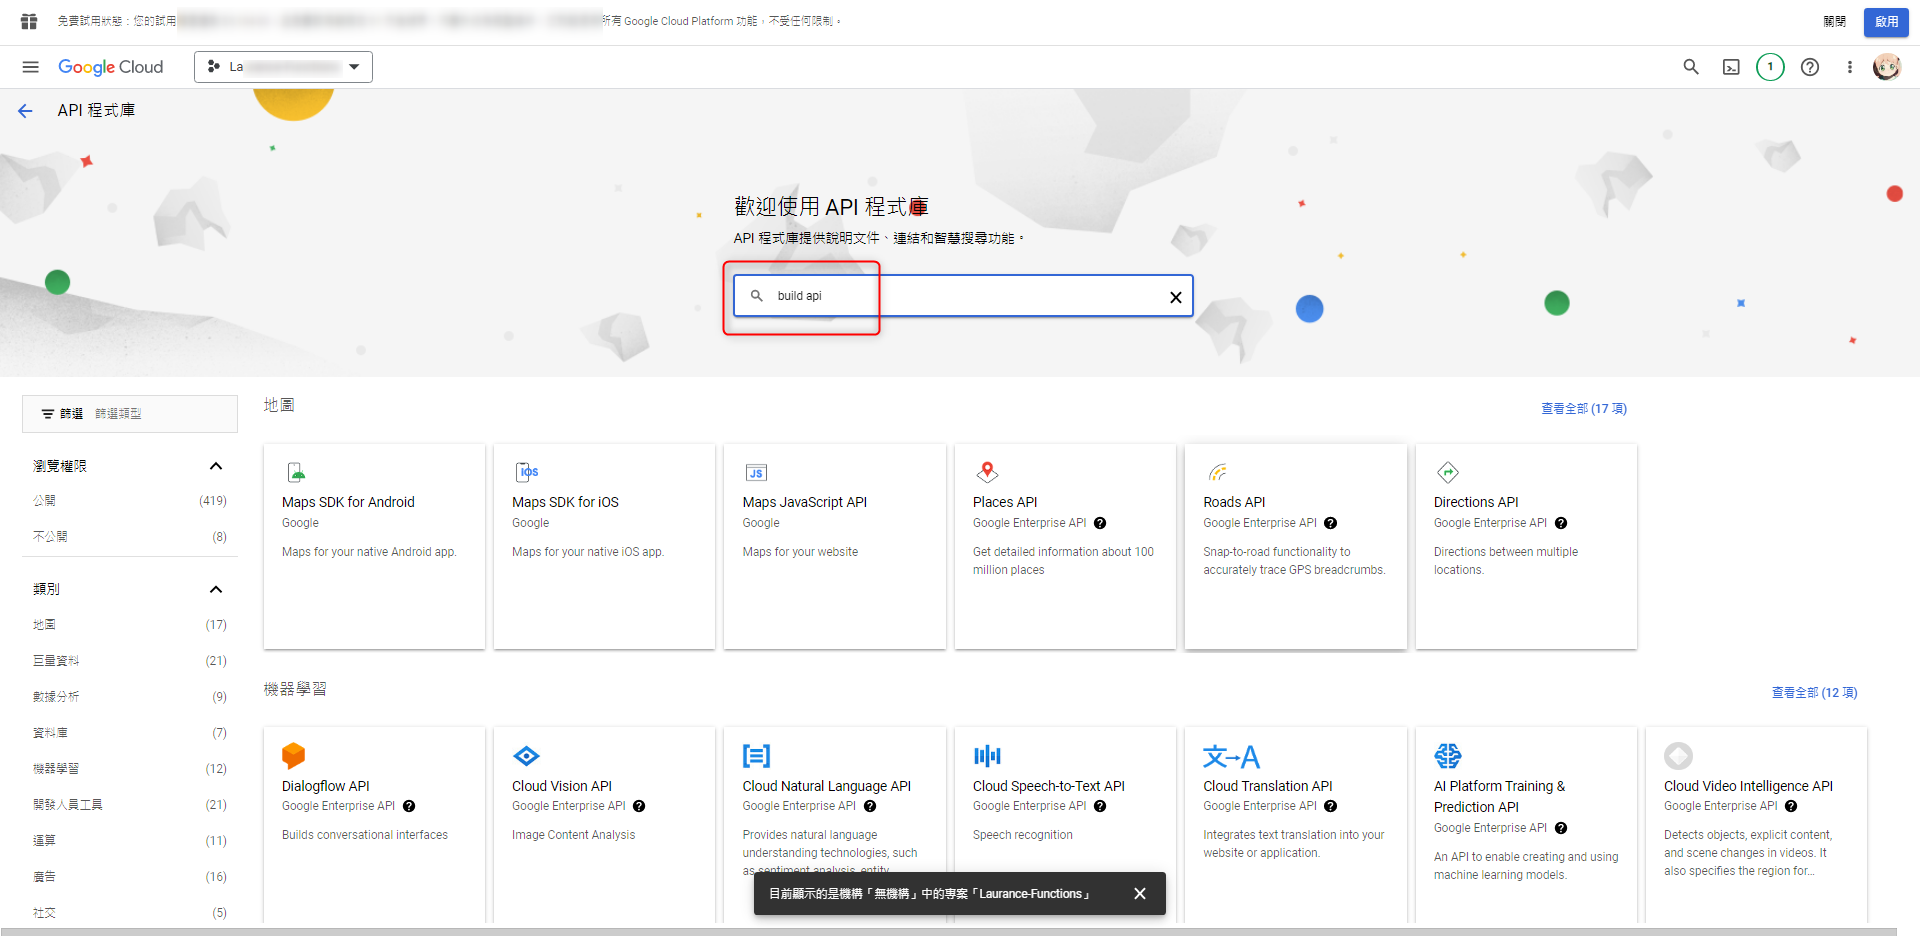Click AI Platform Training icon

[x=1448, y=756]
